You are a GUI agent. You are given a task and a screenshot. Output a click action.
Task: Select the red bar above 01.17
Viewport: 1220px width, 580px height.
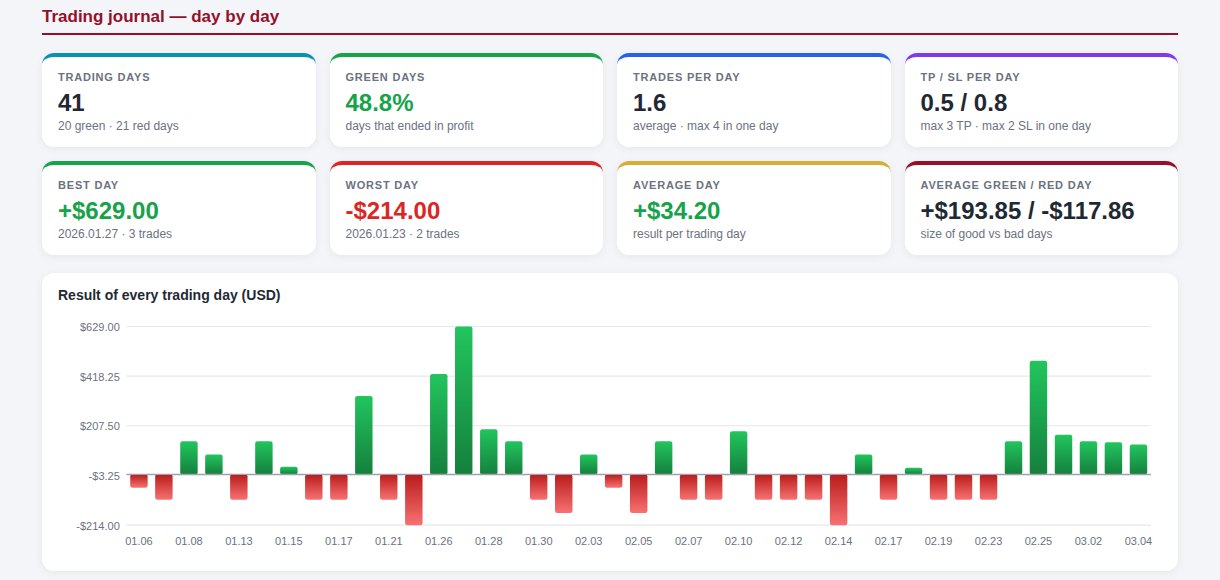pos(339,487)
